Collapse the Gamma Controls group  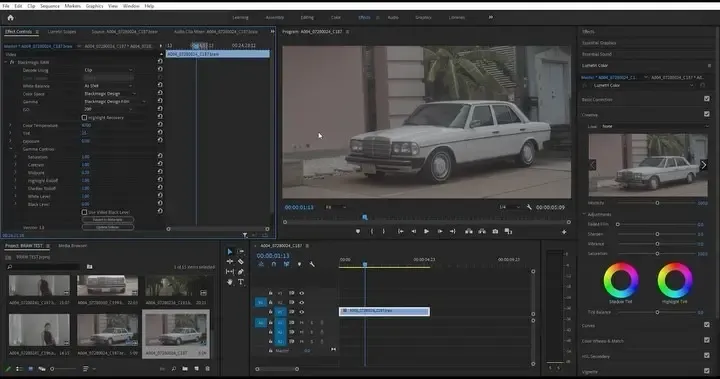pos(11,149)
